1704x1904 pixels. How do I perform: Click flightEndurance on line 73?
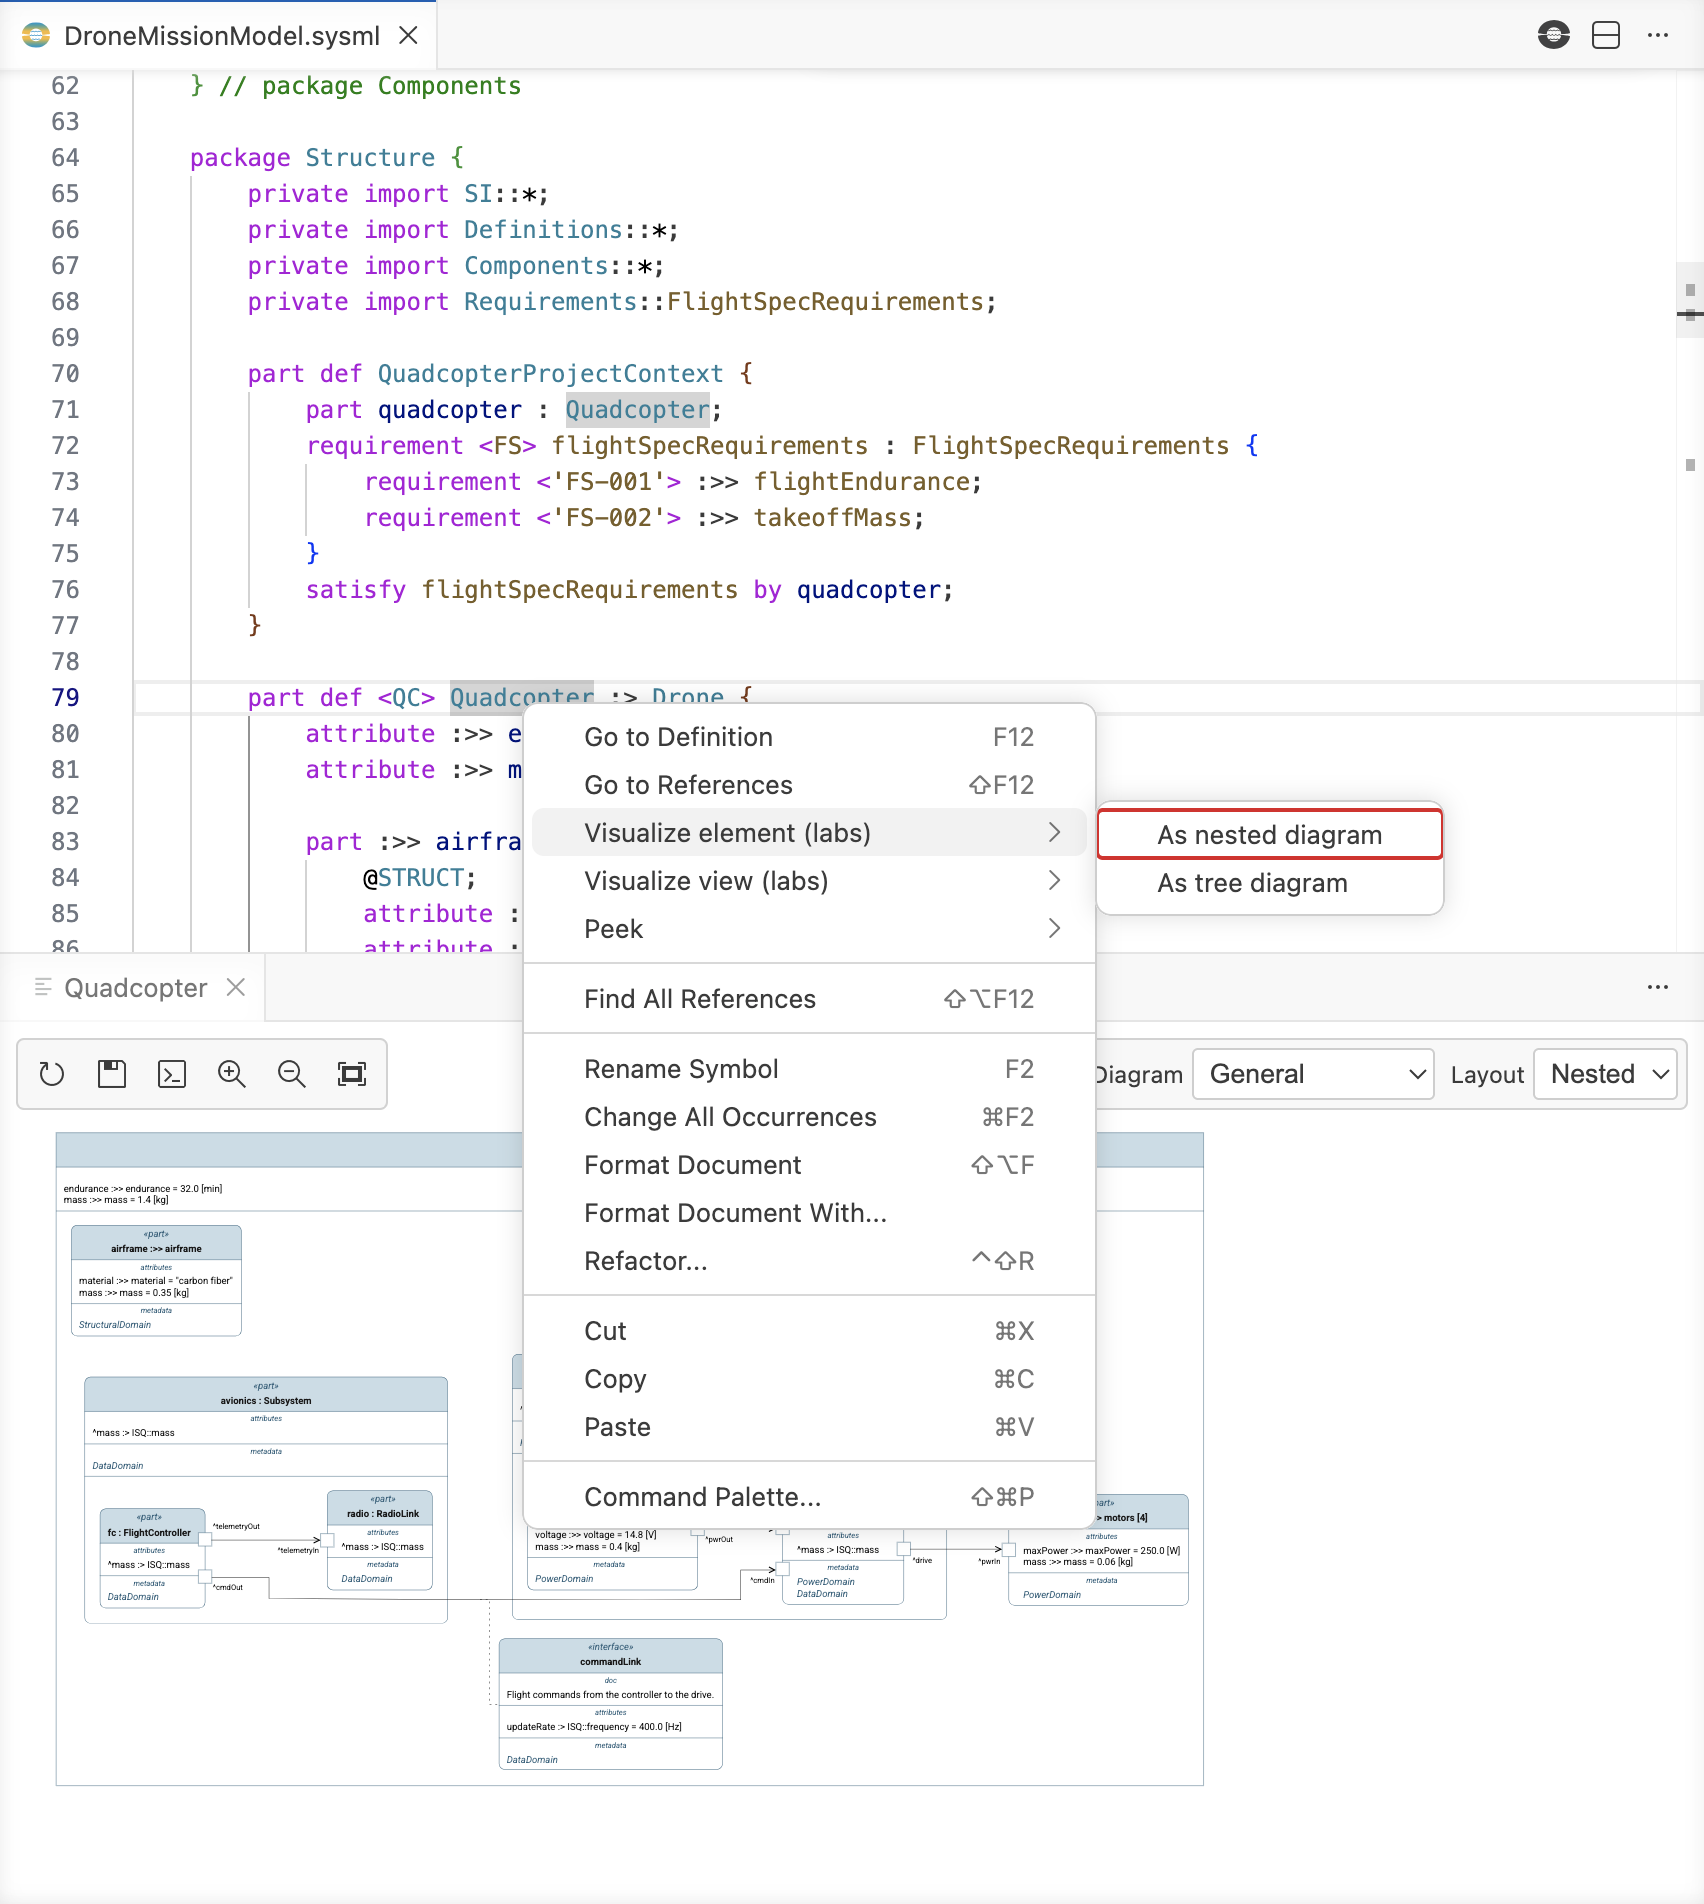[x=861, y=481]
